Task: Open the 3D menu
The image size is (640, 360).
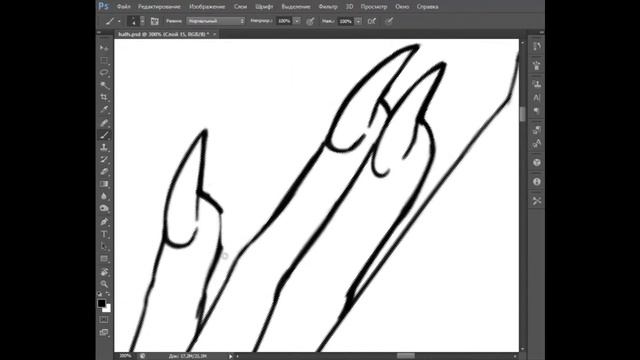Action: (x=349, y=7)
